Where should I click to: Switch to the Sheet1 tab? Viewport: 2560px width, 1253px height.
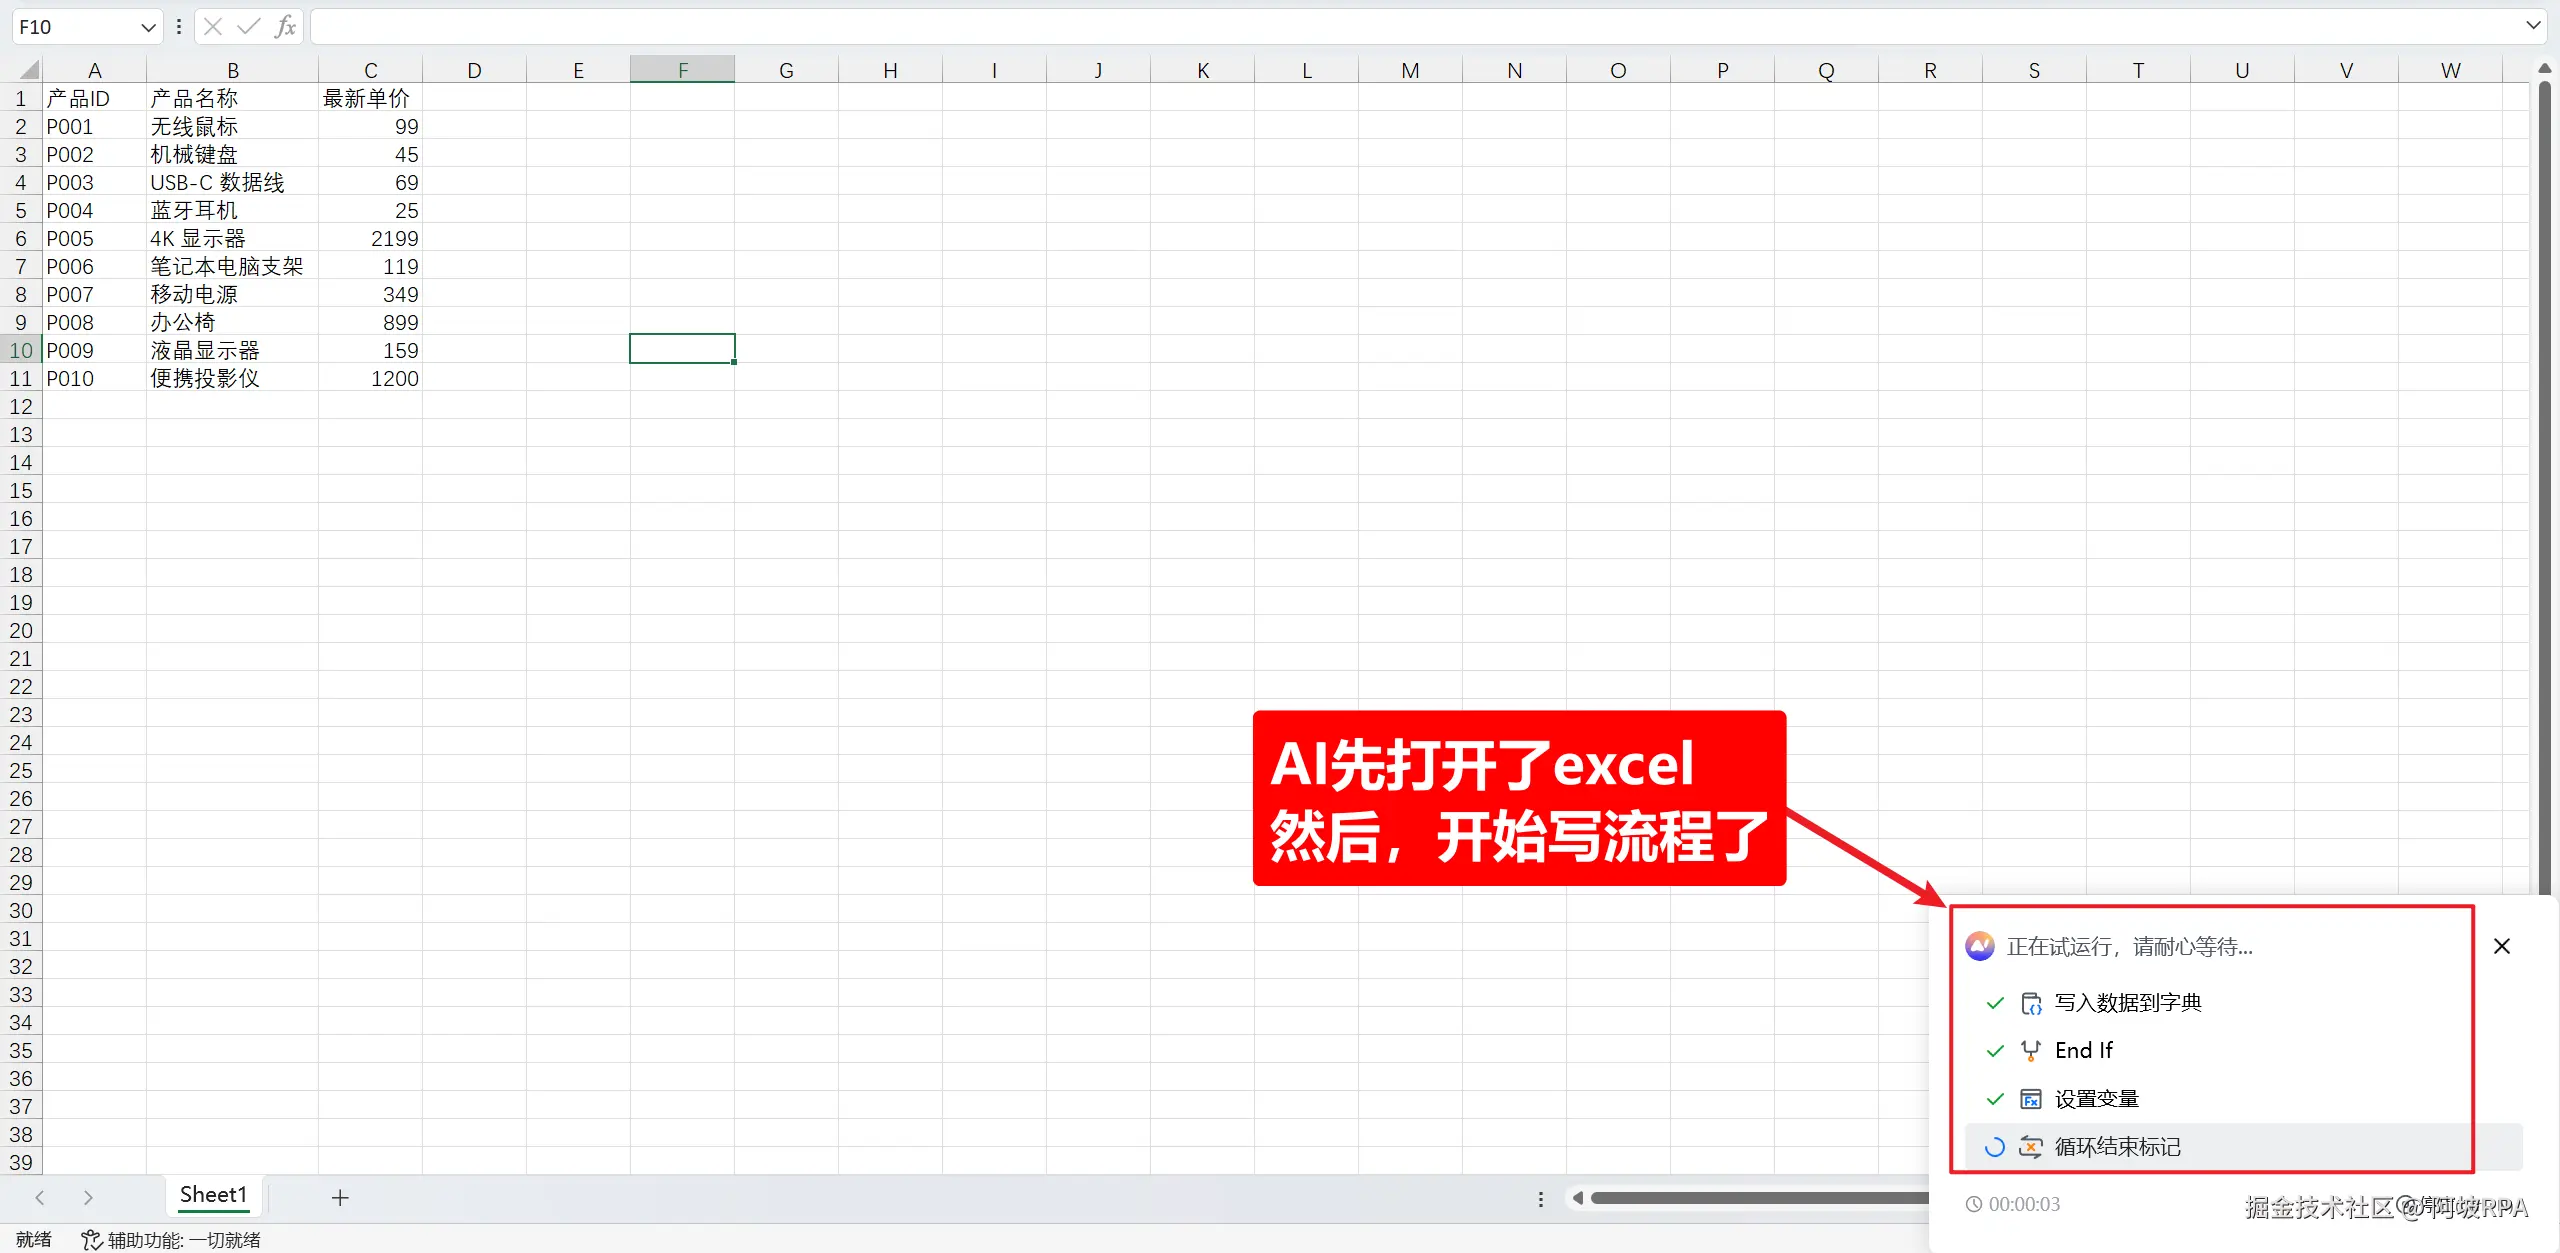tap(213, 1195)
